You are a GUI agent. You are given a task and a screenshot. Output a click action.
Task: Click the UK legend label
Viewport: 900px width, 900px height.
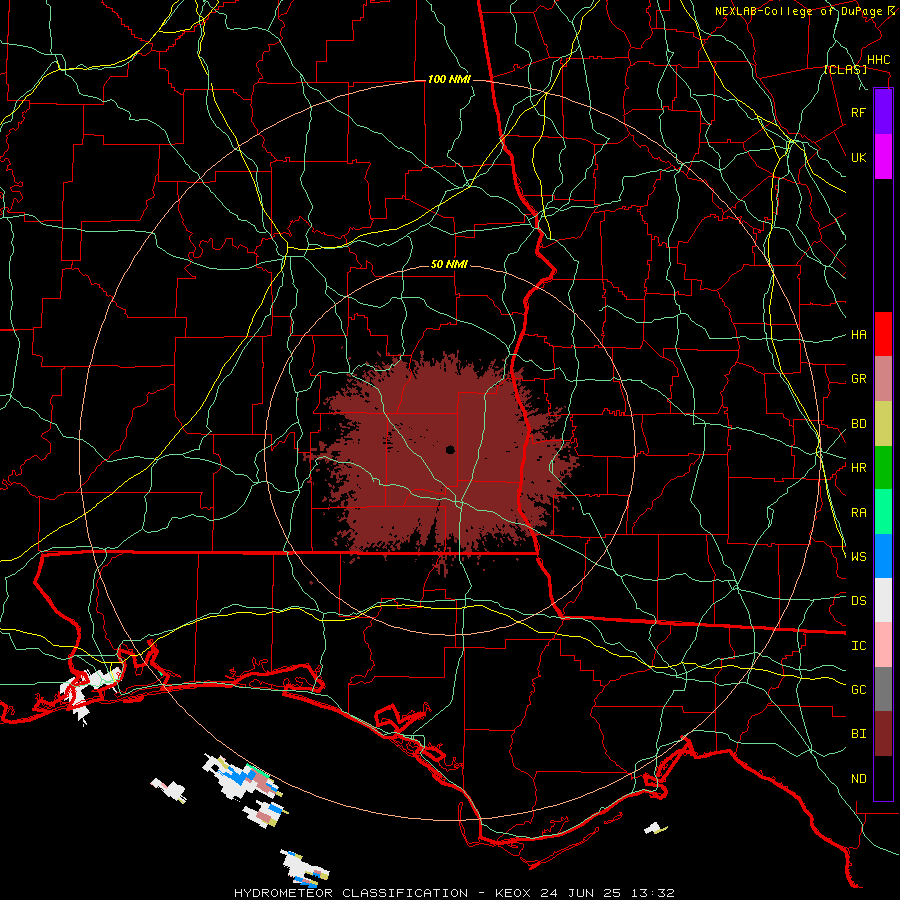point(858,157)
